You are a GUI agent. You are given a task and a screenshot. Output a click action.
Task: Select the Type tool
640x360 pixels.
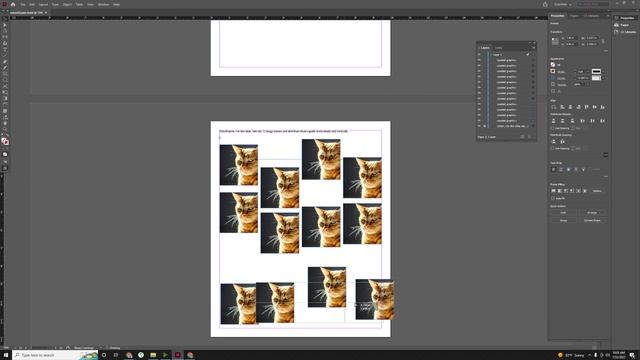(x=5, y=49)
